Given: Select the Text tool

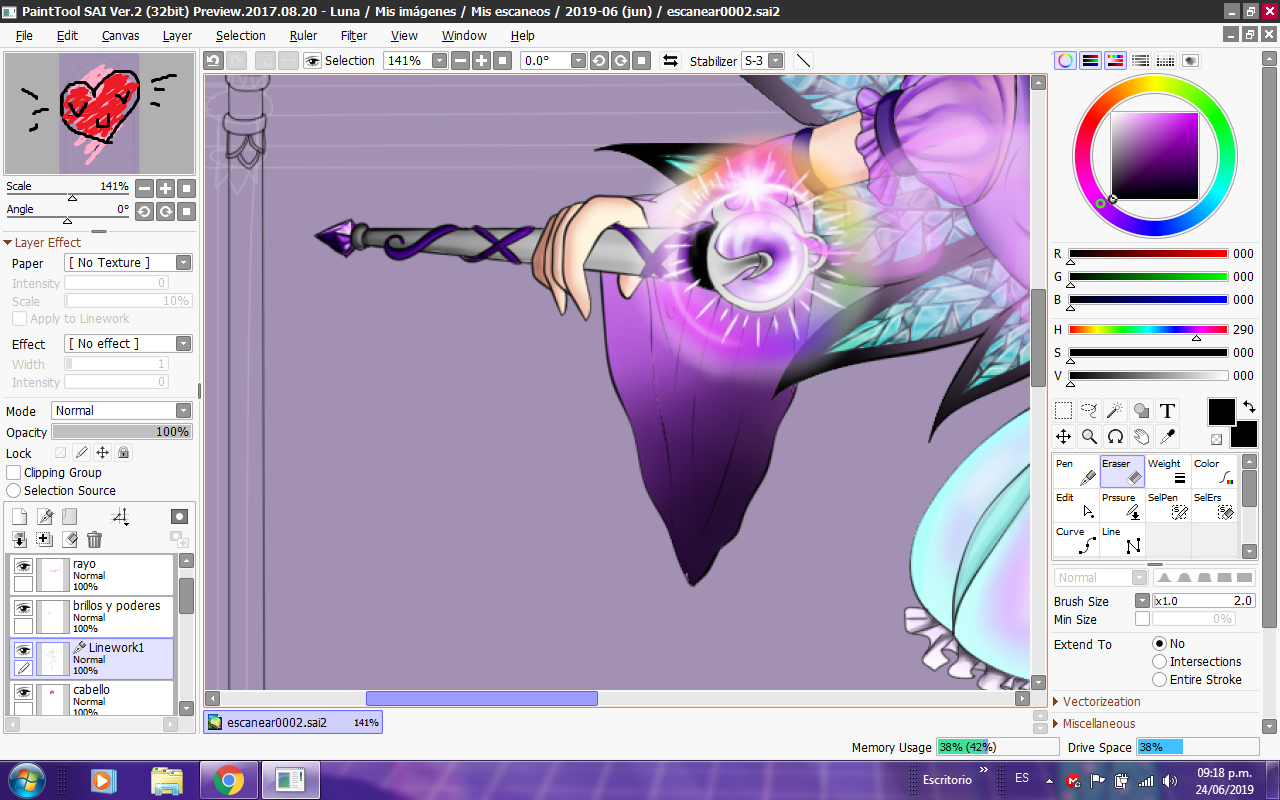Looking at the screenshot, I should click(1167, 411).
